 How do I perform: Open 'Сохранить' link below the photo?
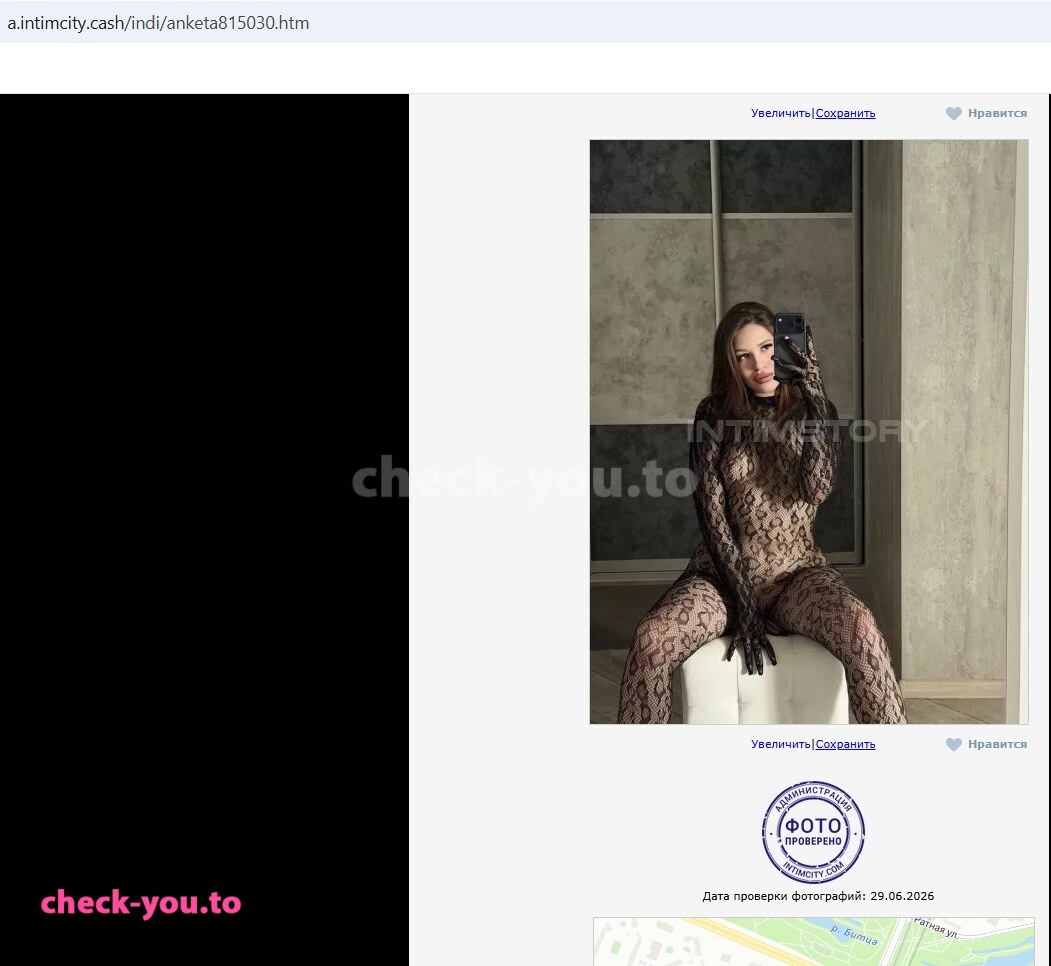point(845,744)
